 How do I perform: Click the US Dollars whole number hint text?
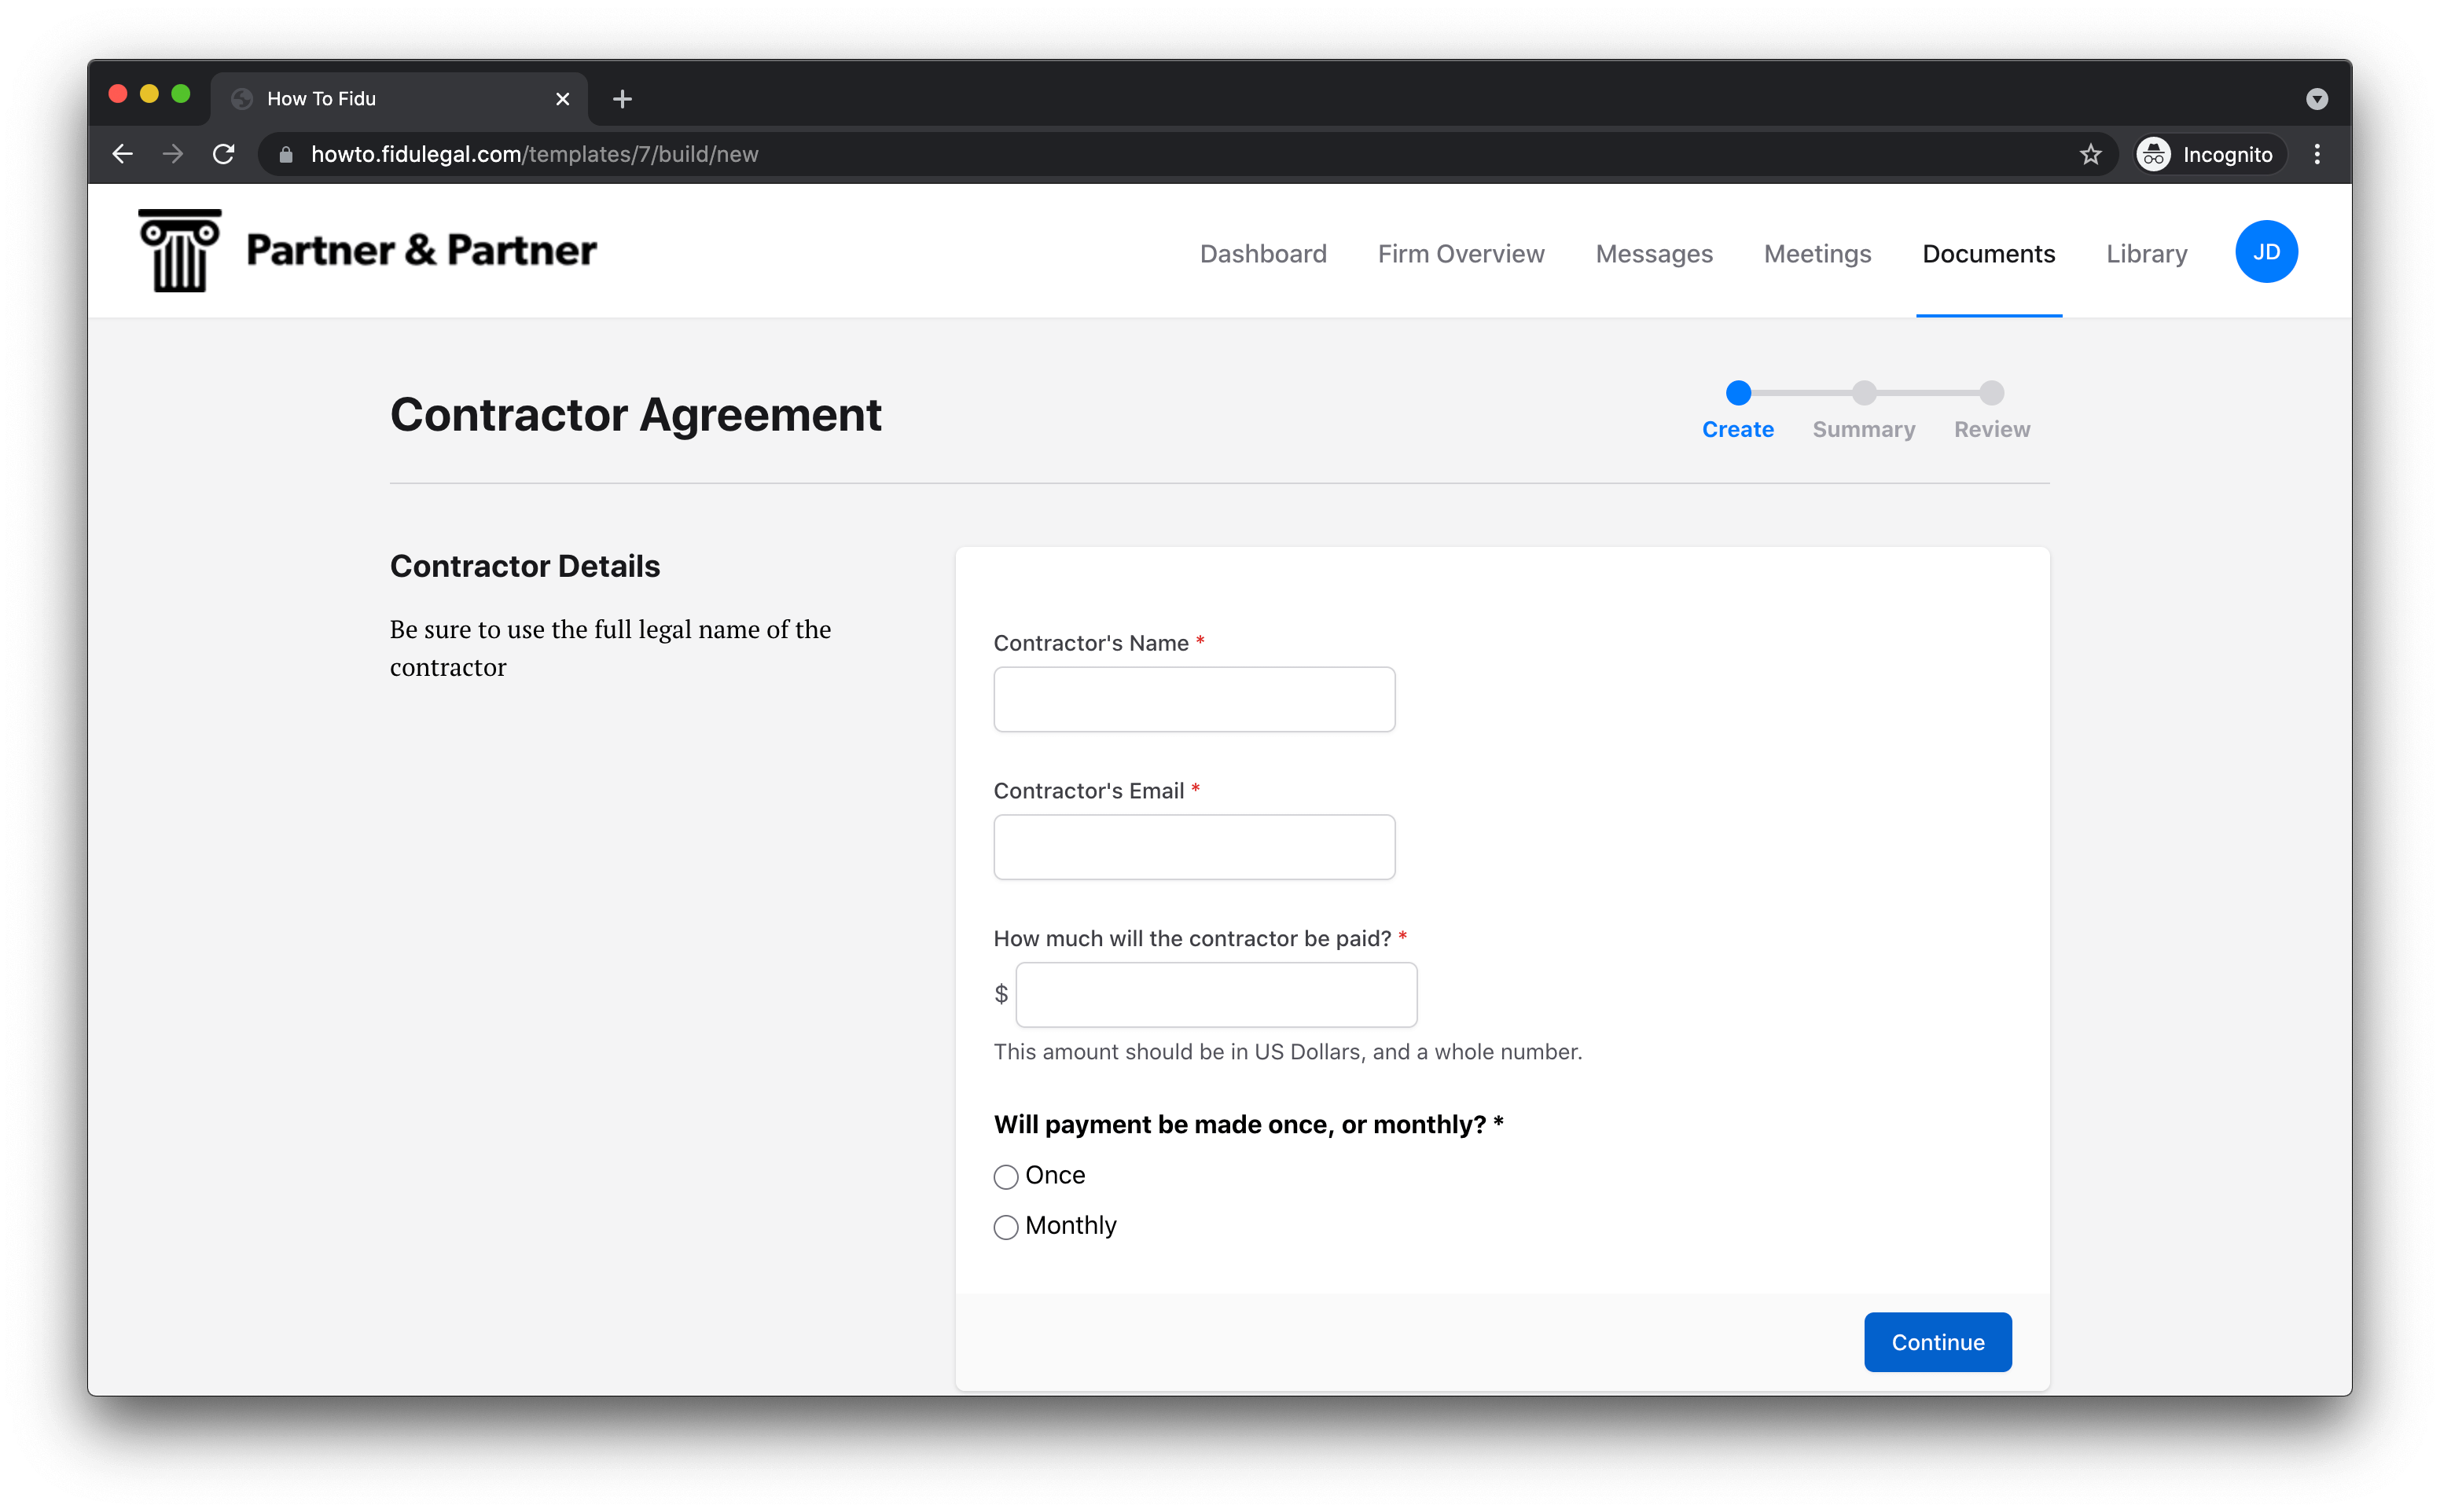coord(1287,1052)
